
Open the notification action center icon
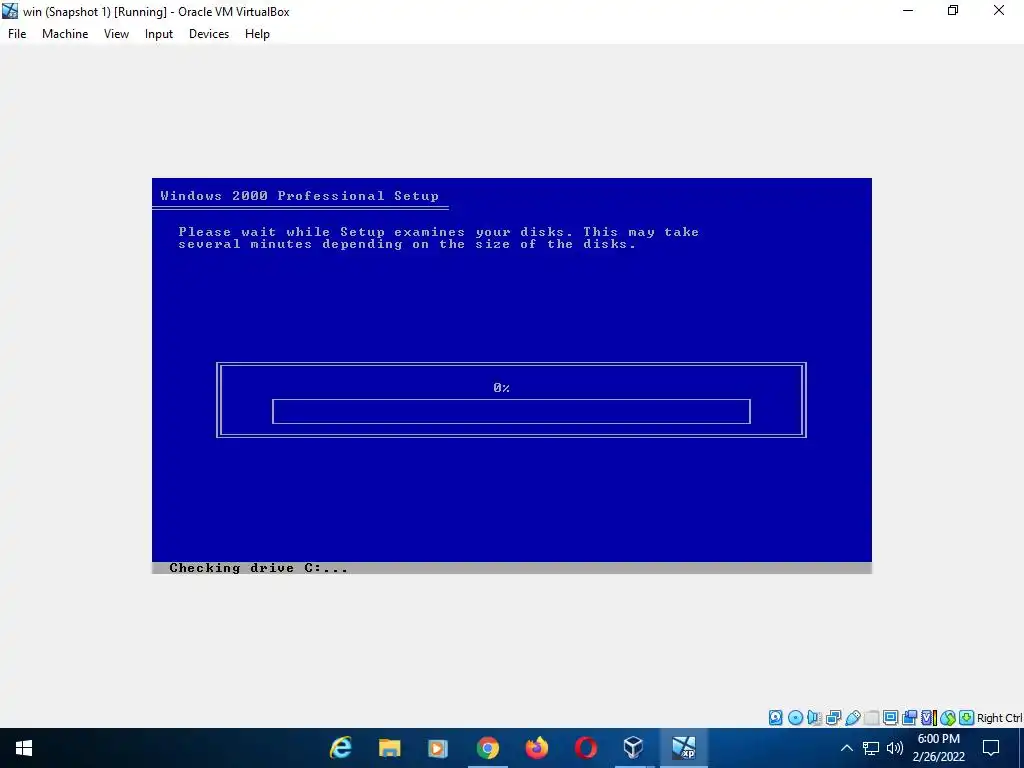point(991,748)
